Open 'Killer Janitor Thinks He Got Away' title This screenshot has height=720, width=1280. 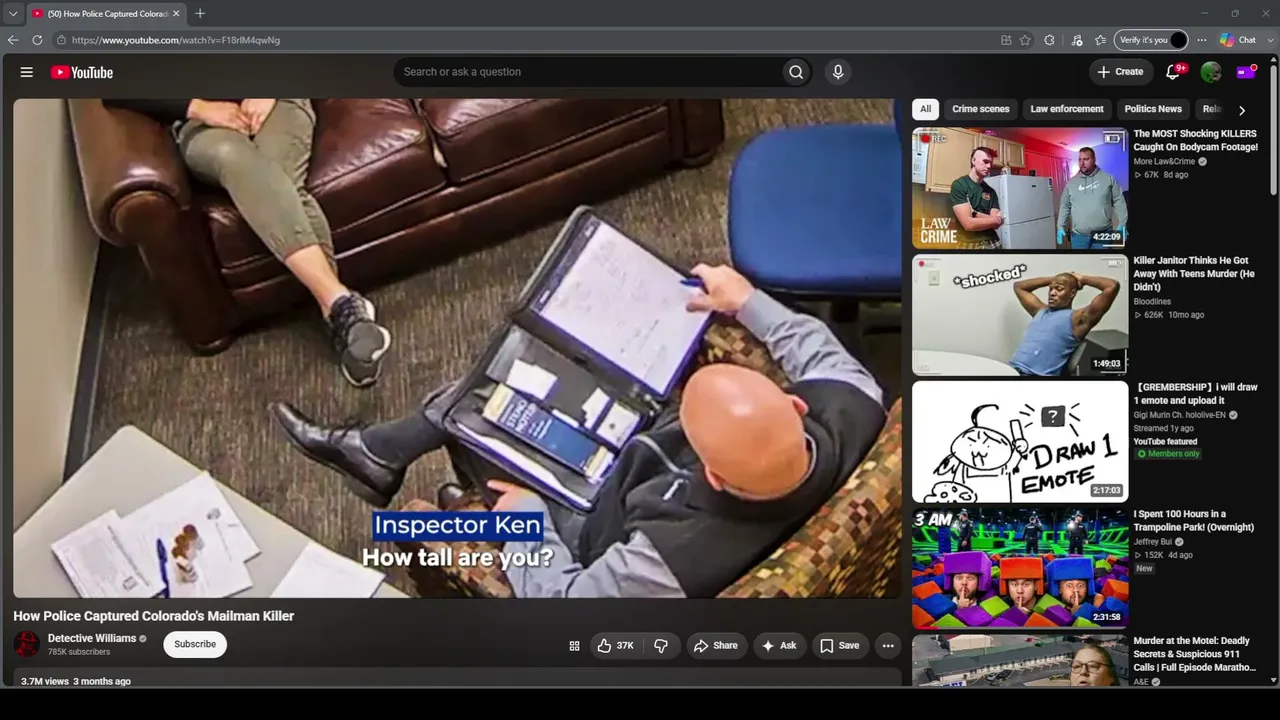[1194, 274]
